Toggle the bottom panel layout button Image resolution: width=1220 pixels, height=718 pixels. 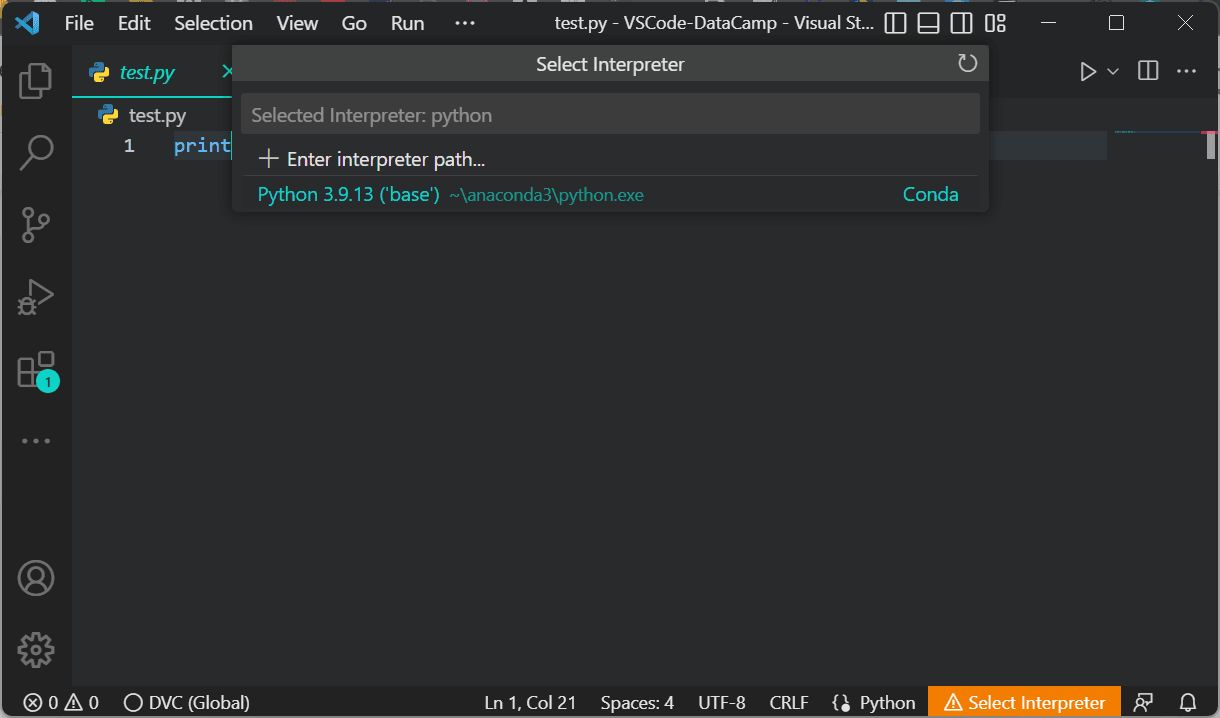(928, 23)
